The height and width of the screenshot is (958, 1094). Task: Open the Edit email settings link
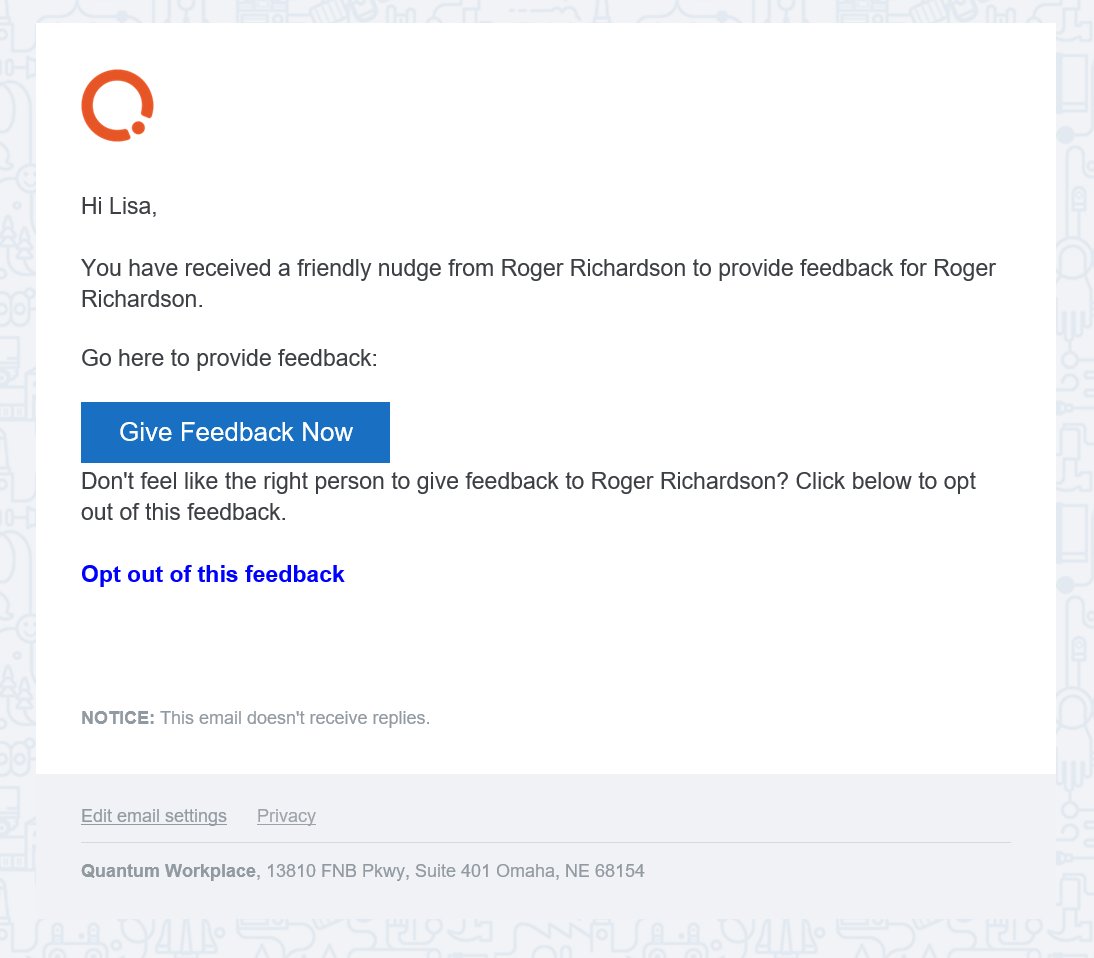153,816
